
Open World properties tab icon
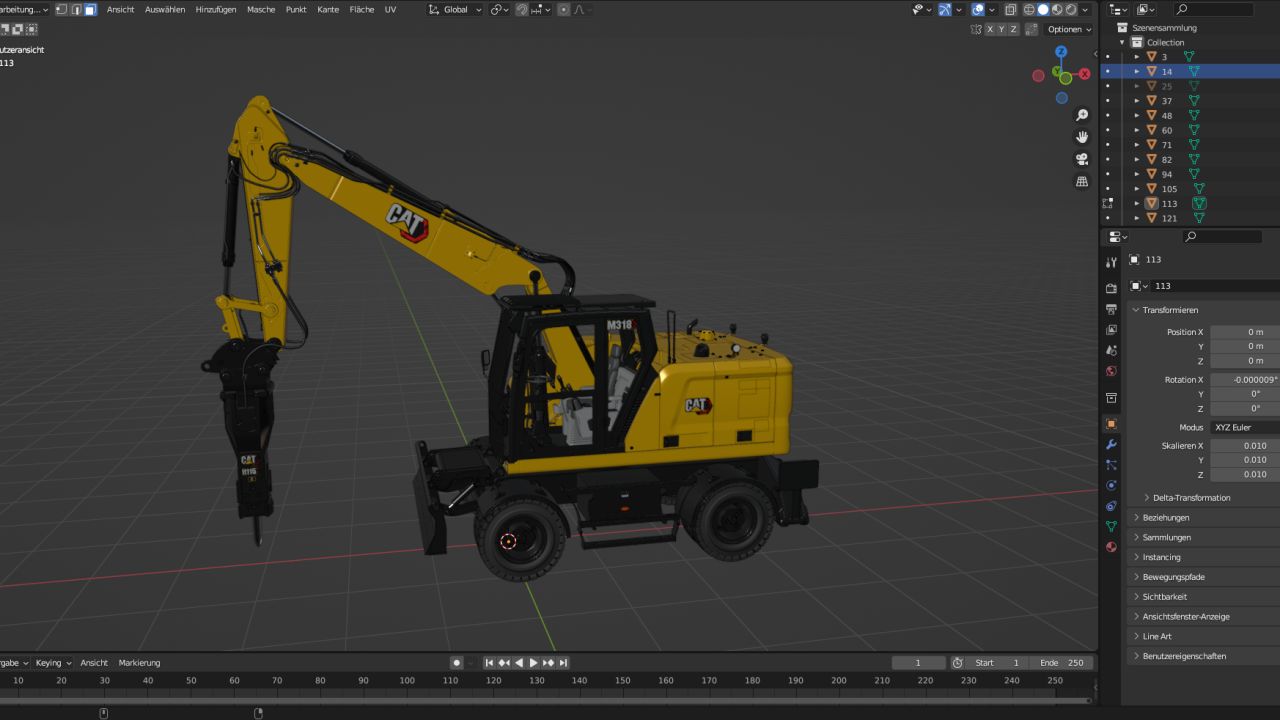coord(1111,371)
